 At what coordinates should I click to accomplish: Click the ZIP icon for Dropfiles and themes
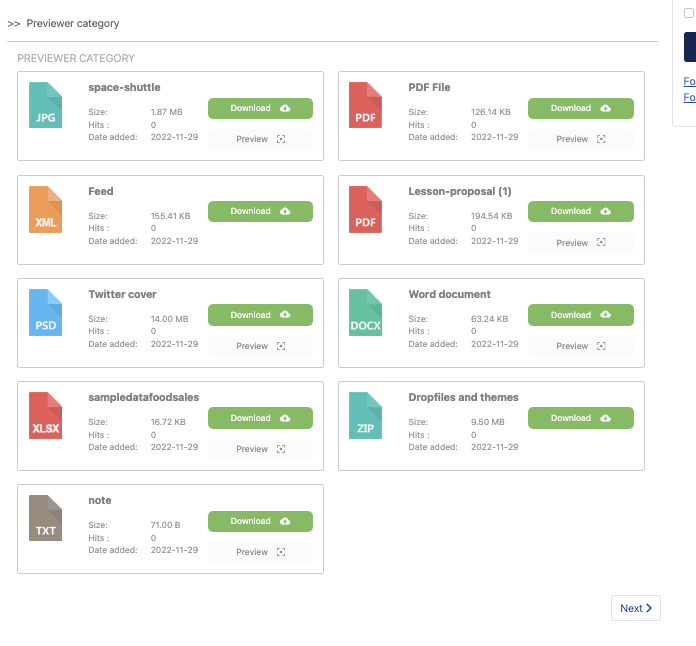(366, 416)
